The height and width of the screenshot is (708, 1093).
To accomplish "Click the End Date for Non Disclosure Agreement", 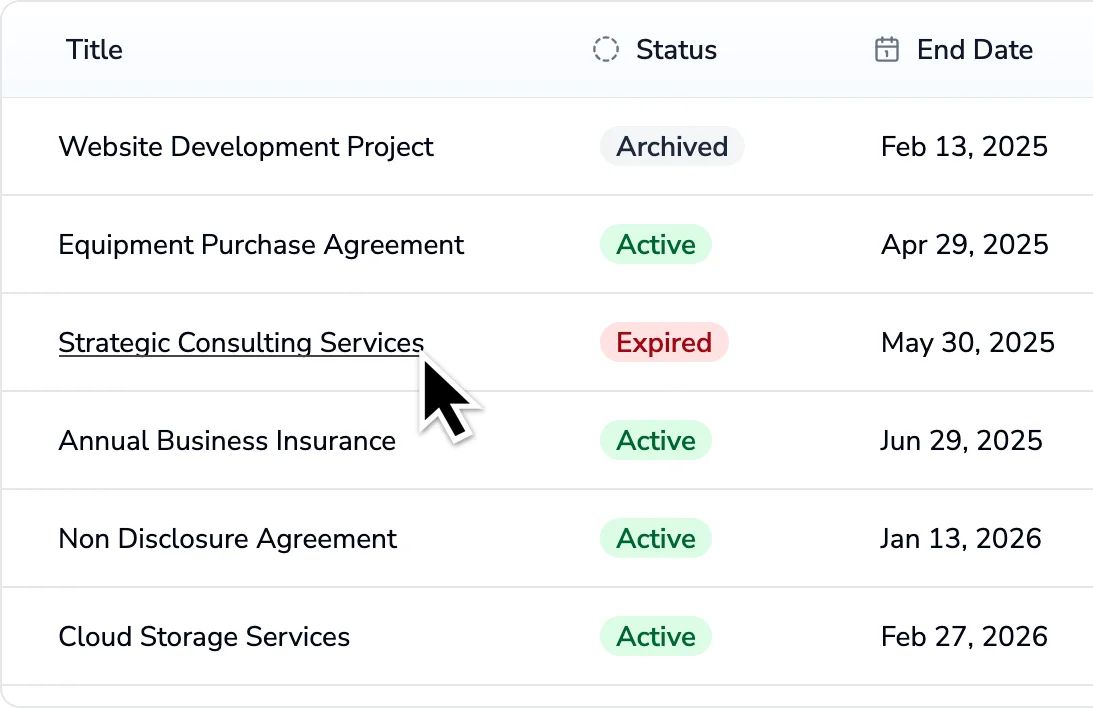I will coord(961,538).
